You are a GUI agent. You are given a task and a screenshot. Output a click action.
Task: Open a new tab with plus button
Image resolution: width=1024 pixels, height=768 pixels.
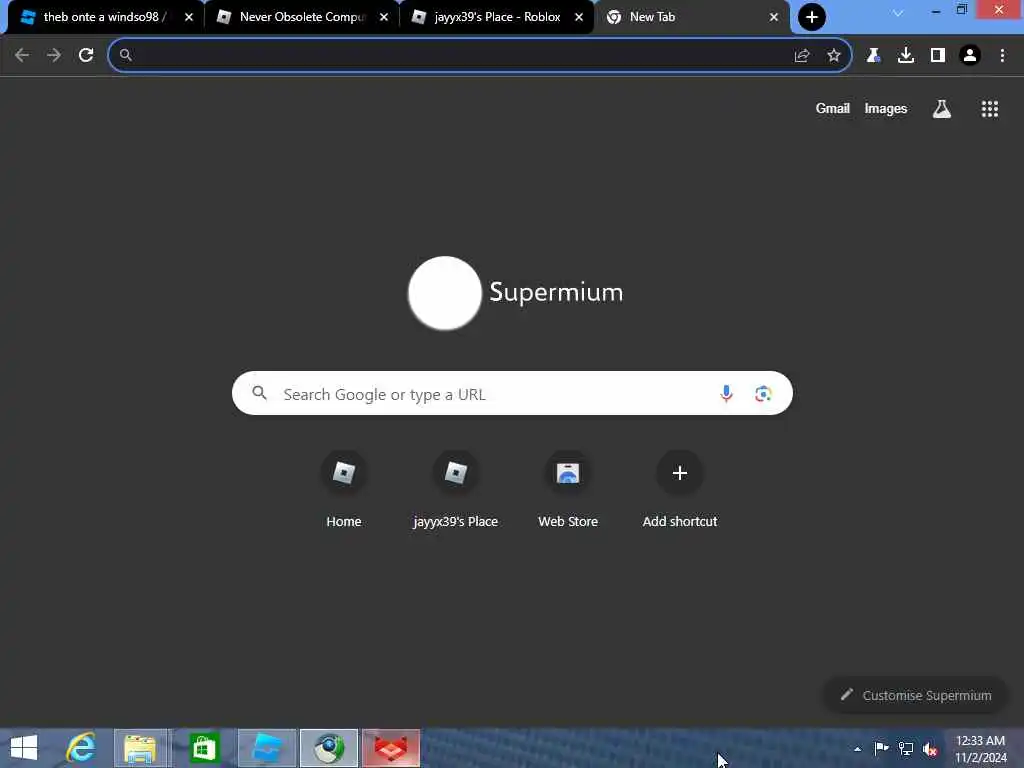pyautogui.click(x=812, y=17)
